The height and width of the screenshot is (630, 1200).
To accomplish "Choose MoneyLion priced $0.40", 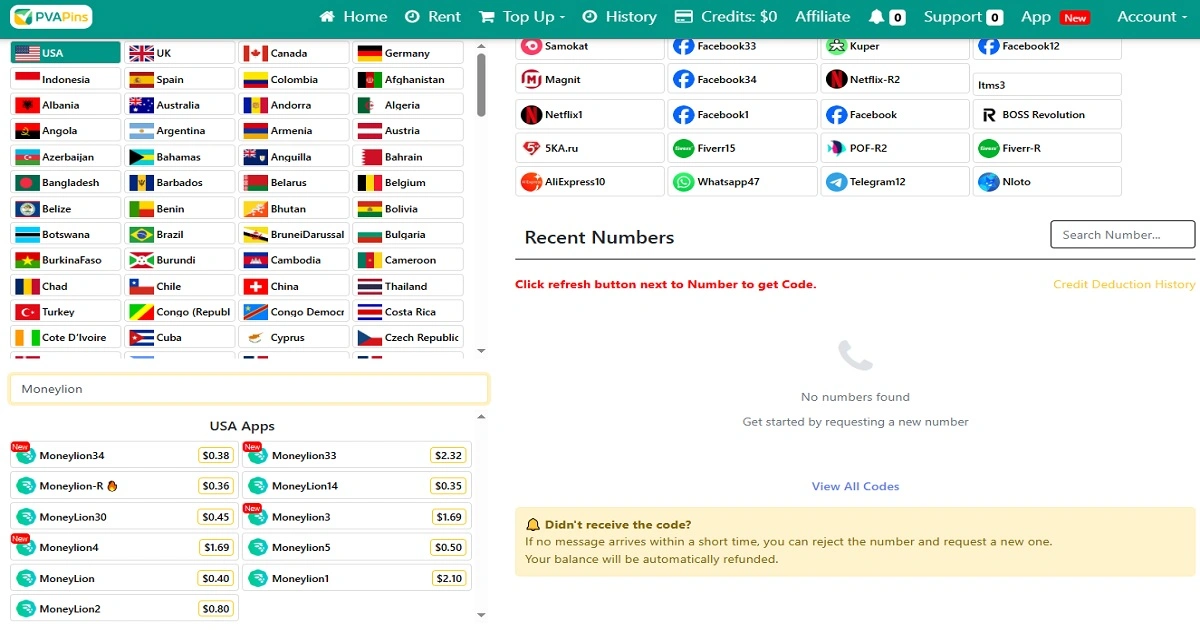I will coord(124,578).
